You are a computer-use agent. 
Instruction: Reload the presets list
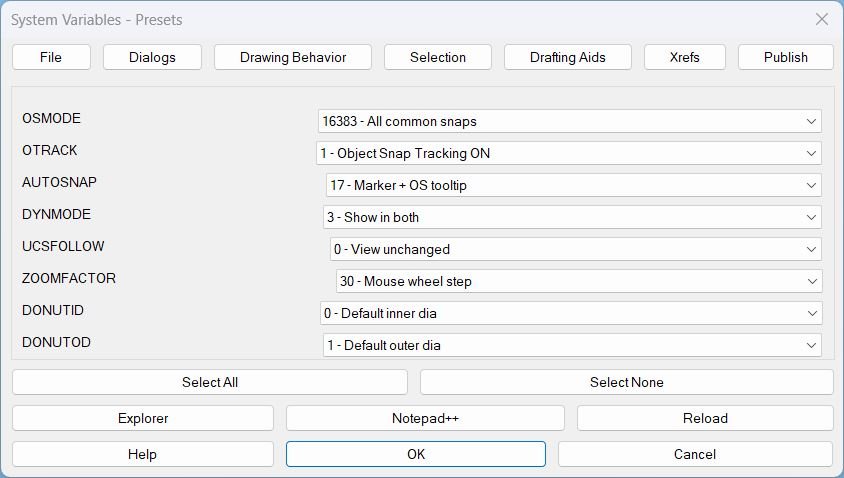click(x=705, y=418)
